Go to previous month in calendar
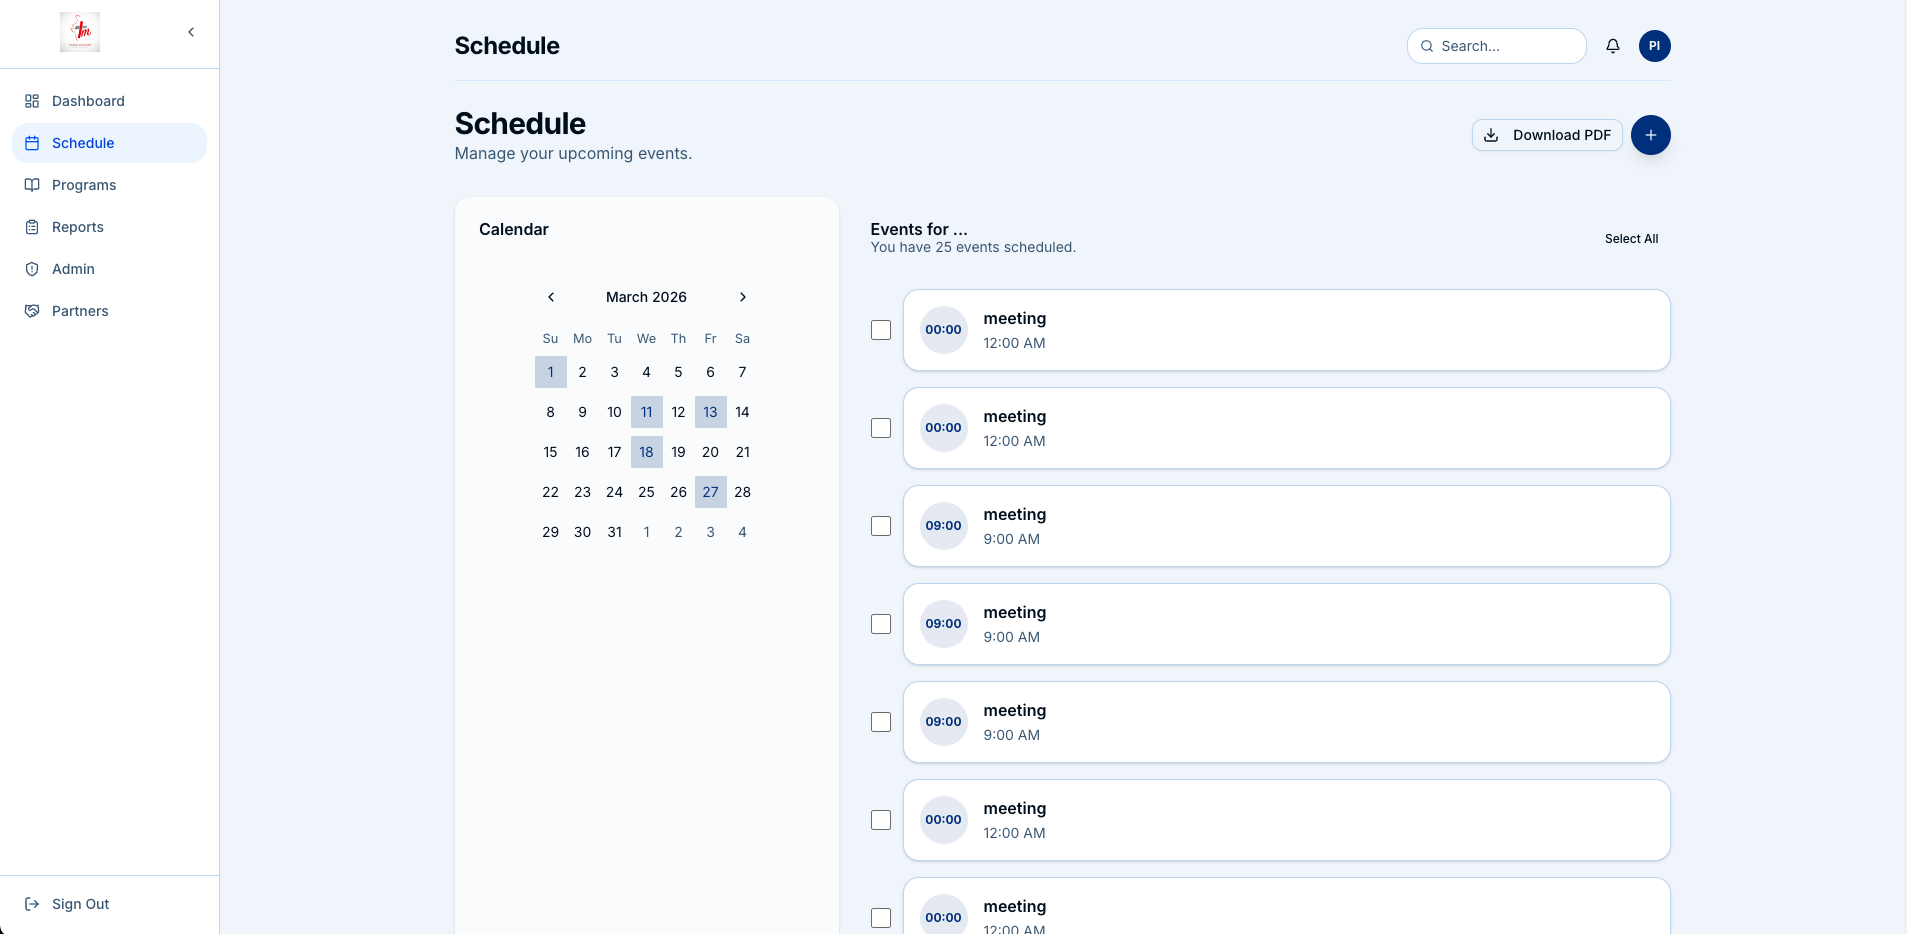 [x=550, y=297]
